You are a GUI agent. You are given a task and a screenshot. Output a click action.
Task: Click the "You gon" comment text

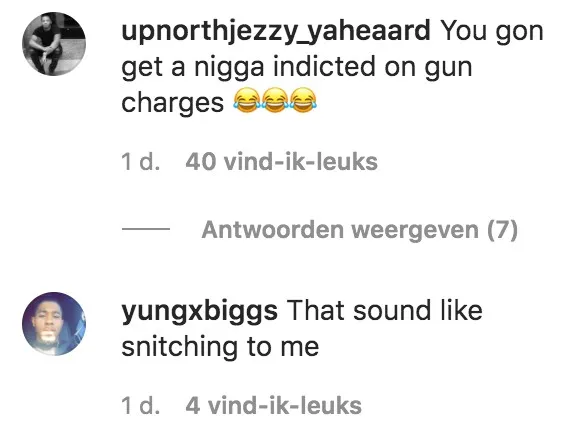click(492, 32)
